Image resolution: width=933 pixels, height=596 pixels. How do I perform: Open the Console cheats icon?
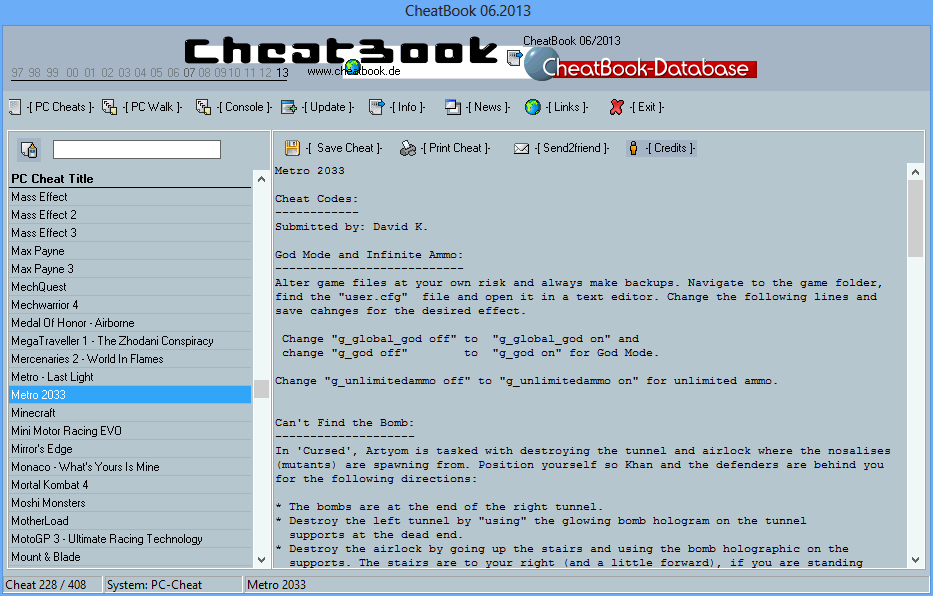pyautogui.click(x=203, y=107)
